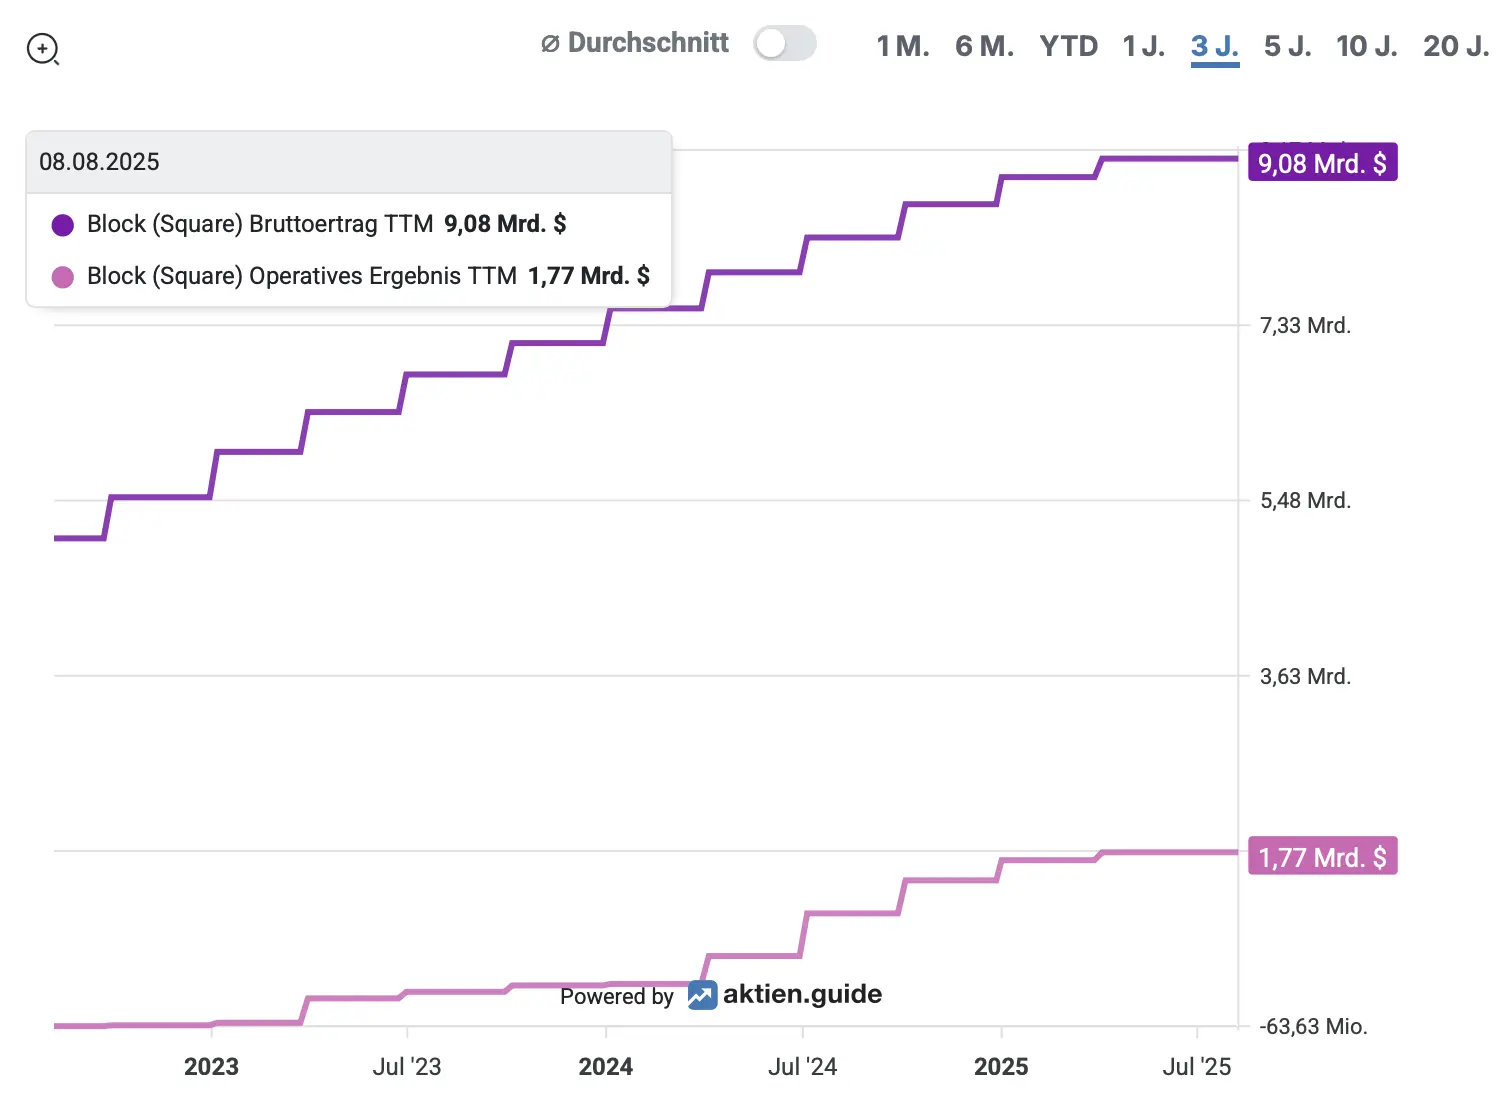Click the Durchschnitt label text

click(x=648, y=43)
